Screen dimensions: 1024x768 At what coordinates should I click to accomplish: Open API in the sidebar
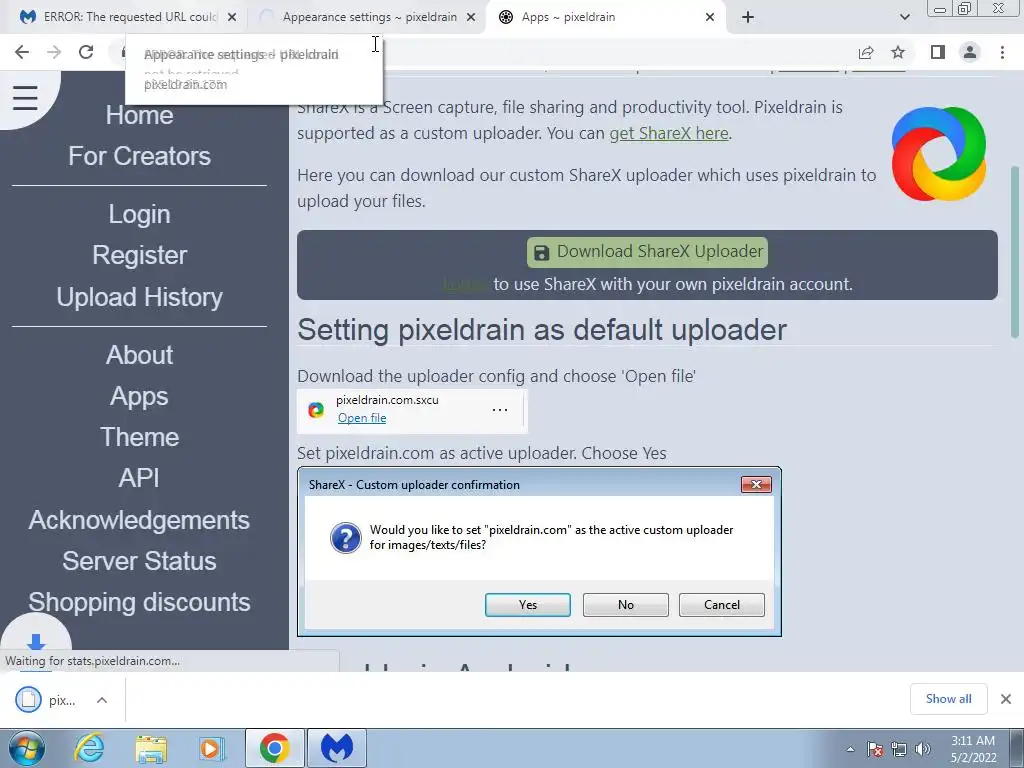tap(139, 478)
